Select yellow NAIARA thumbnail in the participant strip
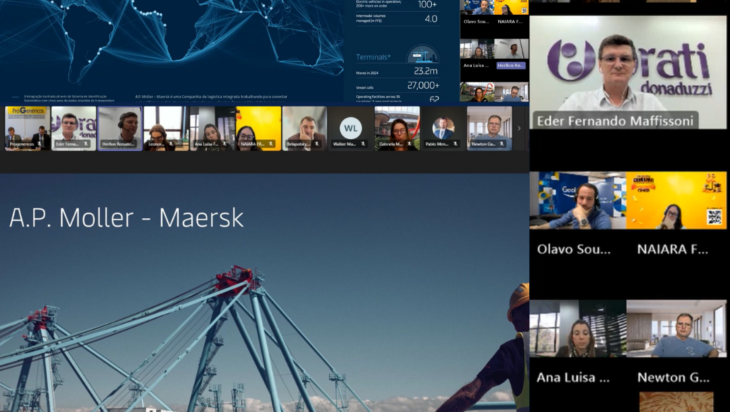730x412 pixels. pyautogui.click(x=258, y=128)
